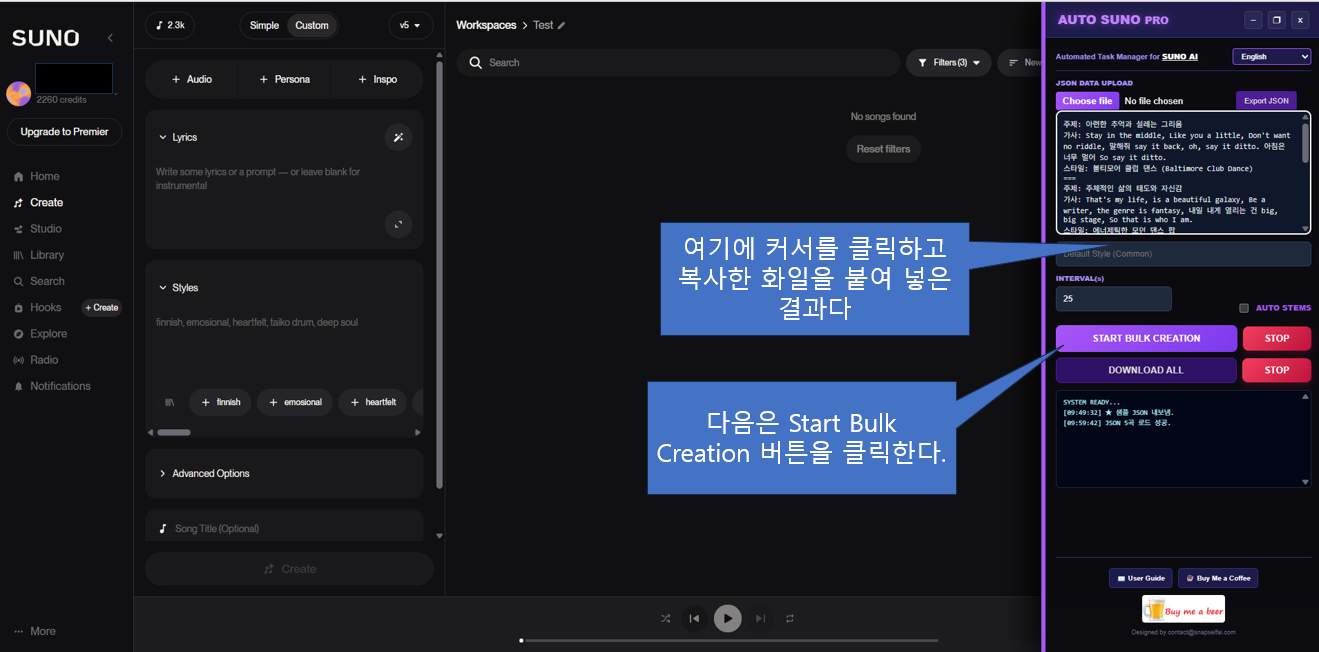Click Upgrade to Premier button

point(64,132)
